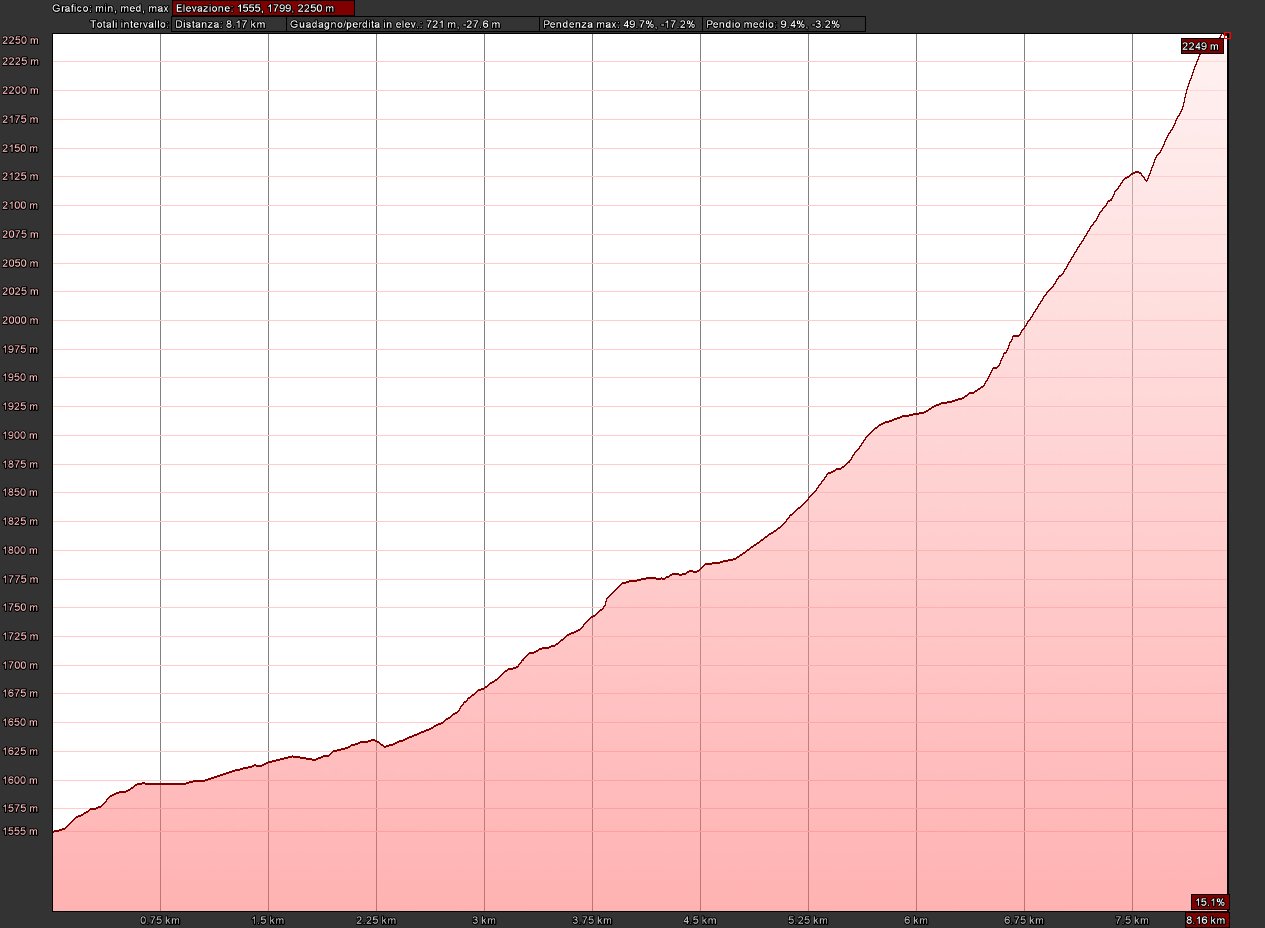Click the 0.75 km axis label
Image resolution: width=1265 pixels, height=928 pixels.
(160, 919)
